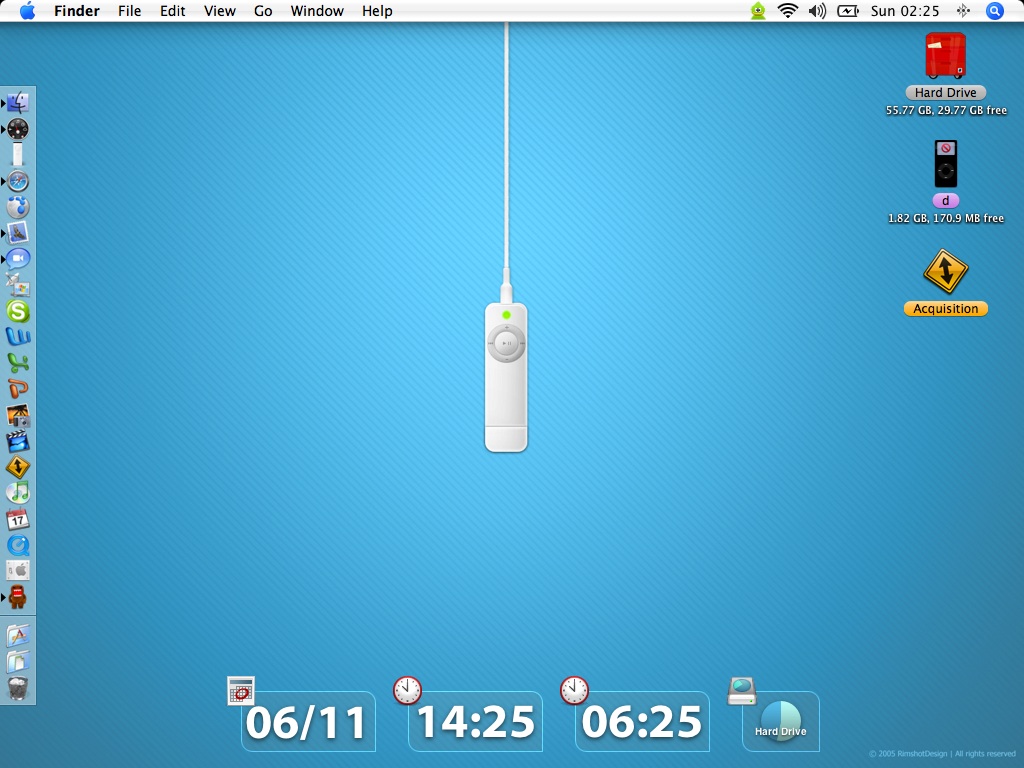Launch Skype from the Dock
This screenshot has height=768, width=1024.
[18, 311]
